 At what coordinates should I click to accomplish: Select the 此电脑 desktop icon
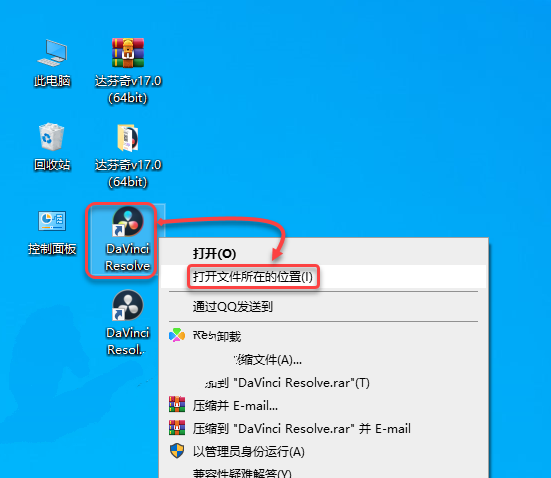pyautogui.click(x=52, y=63)
